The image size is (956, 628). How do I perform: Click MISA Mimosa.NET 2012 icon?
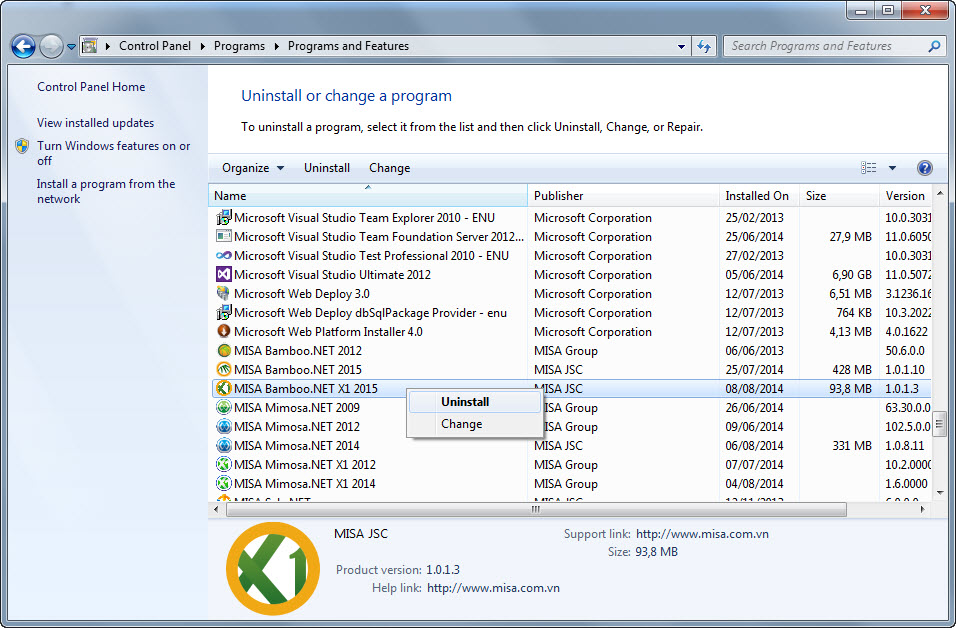tap(224, 426)
